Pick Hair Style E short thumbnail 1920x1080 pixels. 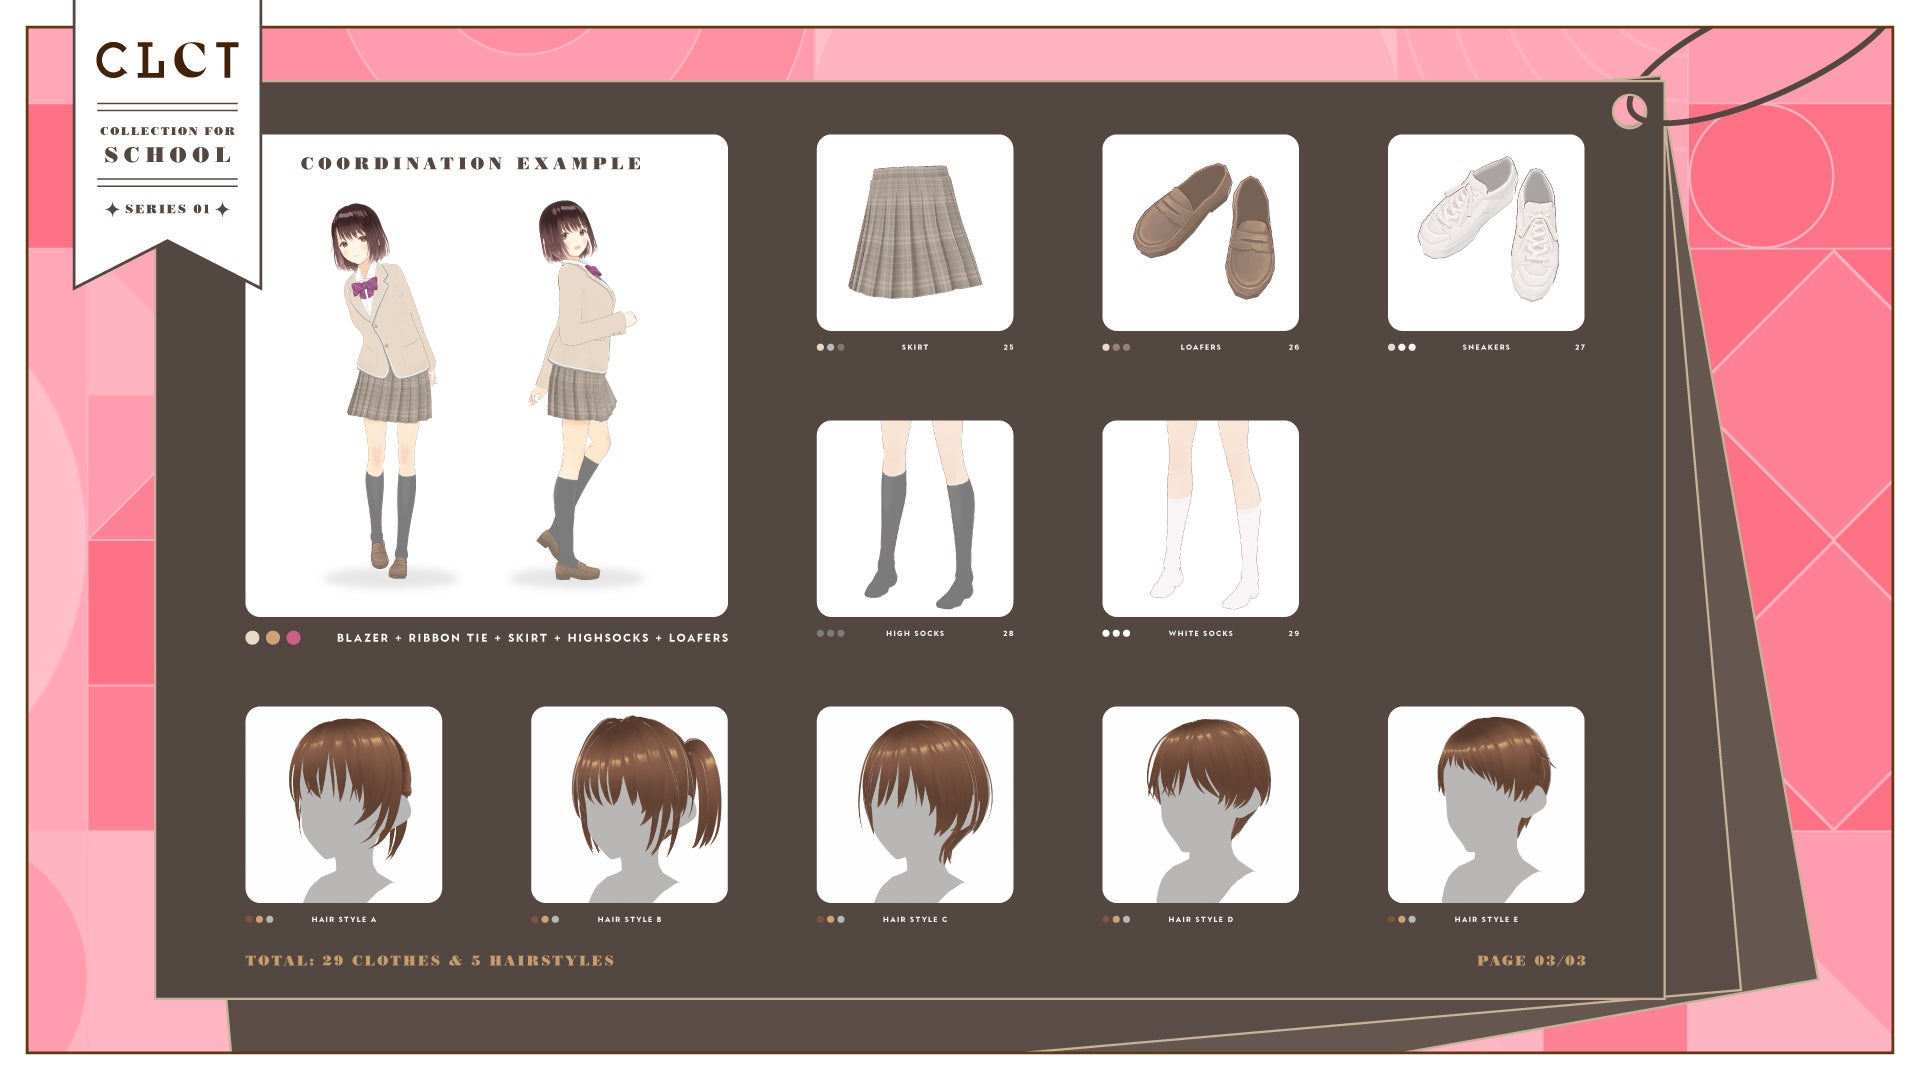tap(1485, 804)
